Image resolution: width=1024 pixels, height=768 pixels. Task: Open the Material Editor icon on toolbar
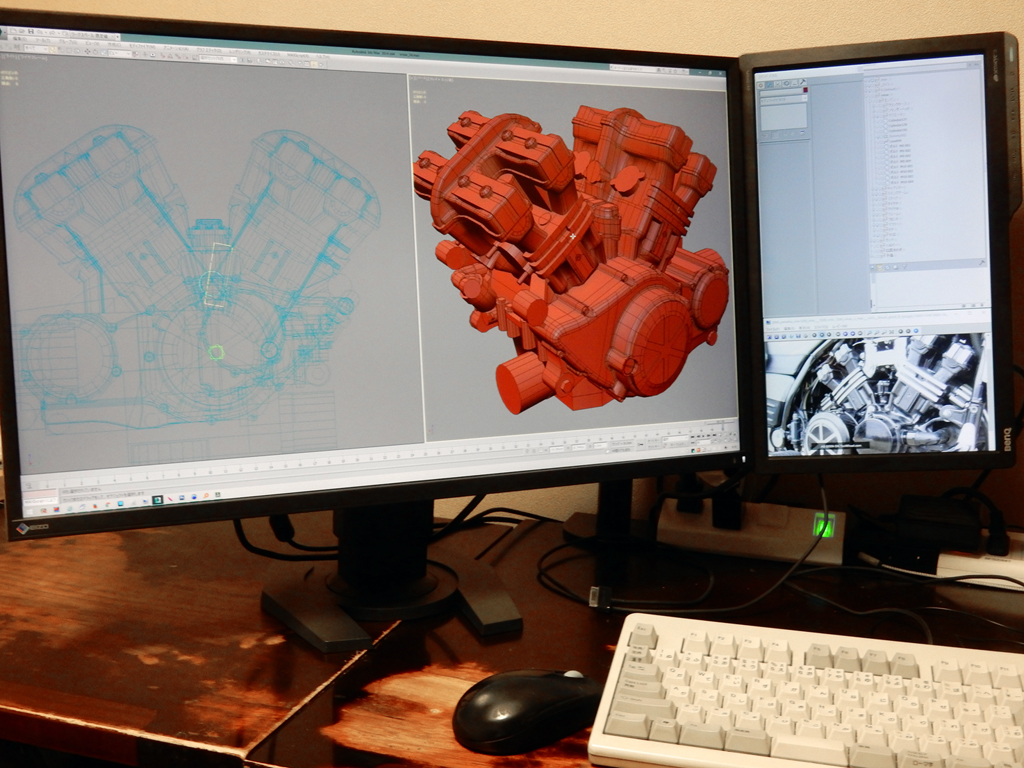[290, 63]
